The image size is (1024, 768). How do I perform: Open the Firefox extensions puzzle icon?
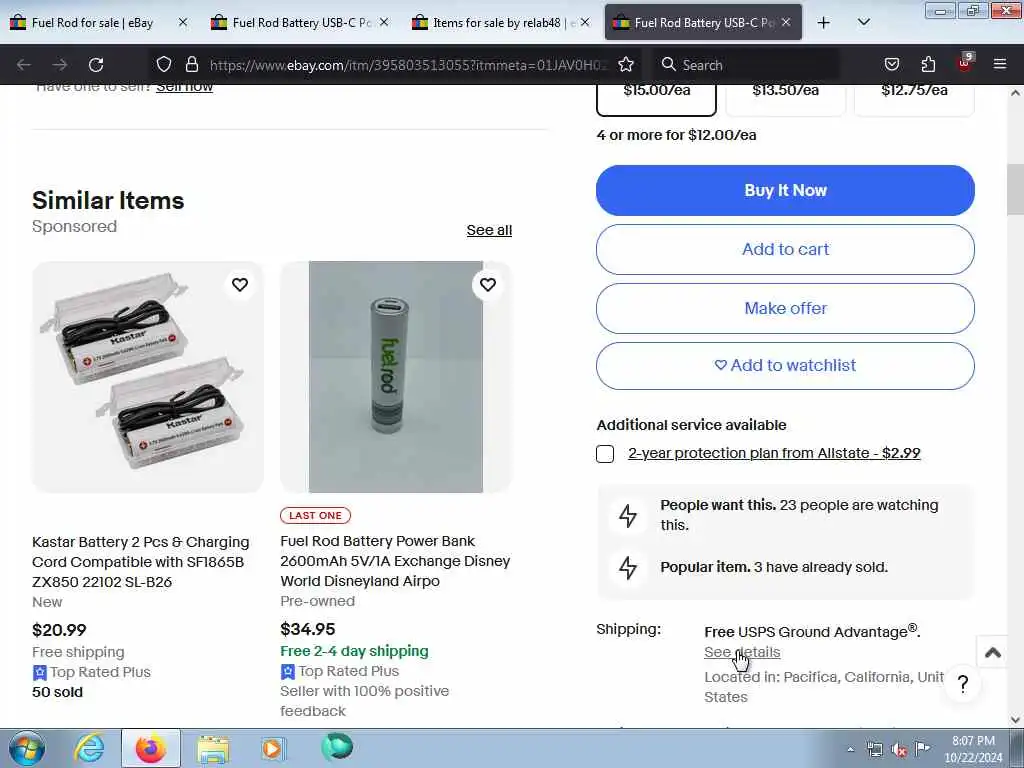[x=928, y=64]
